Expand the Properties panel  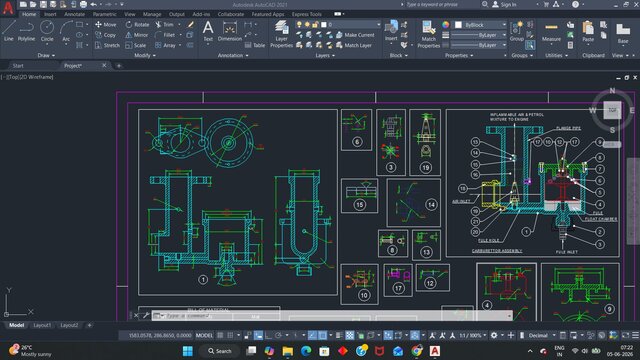(459, 55)
